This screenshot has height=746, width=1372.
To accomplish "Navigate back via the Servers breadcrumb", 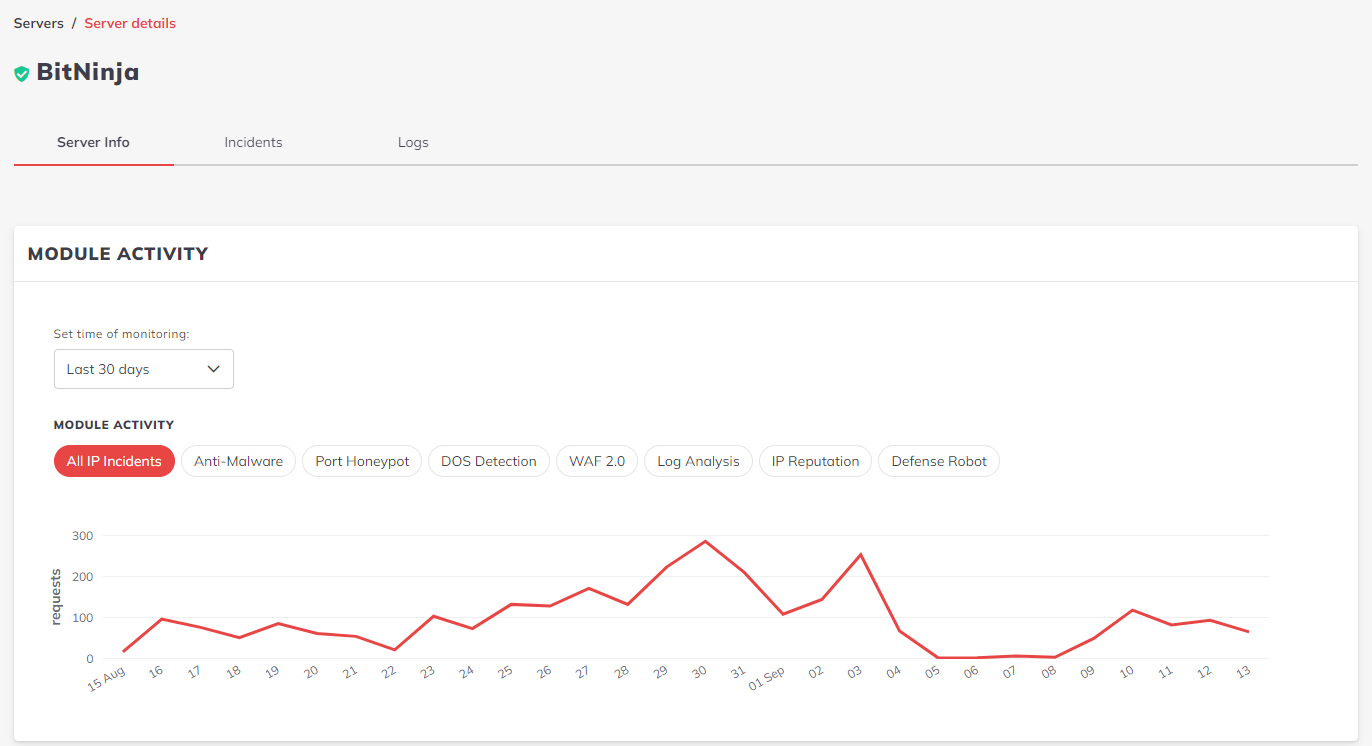I will pos(38,22).
